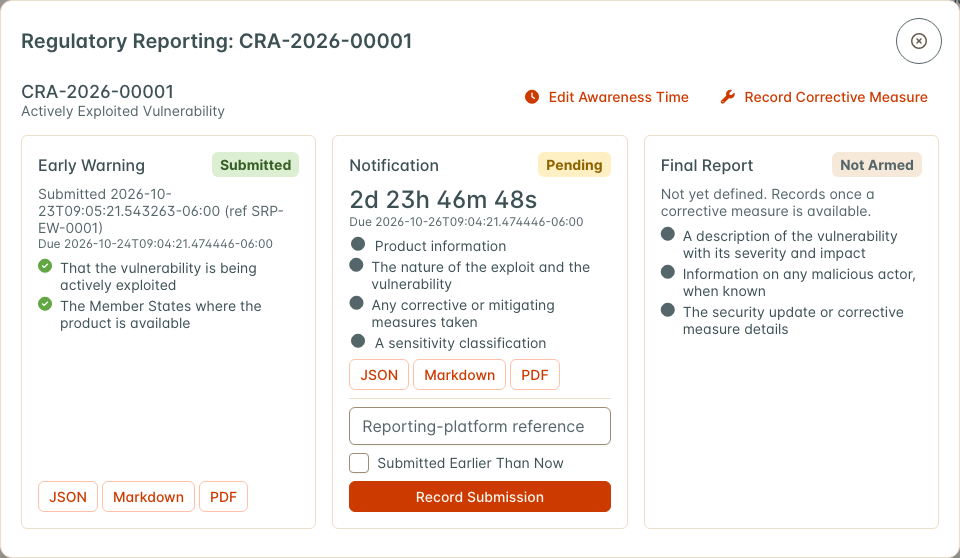This screenshot has height=558, width=960.
Task: Open Edit Awareness Time
Action: [606, 97]
